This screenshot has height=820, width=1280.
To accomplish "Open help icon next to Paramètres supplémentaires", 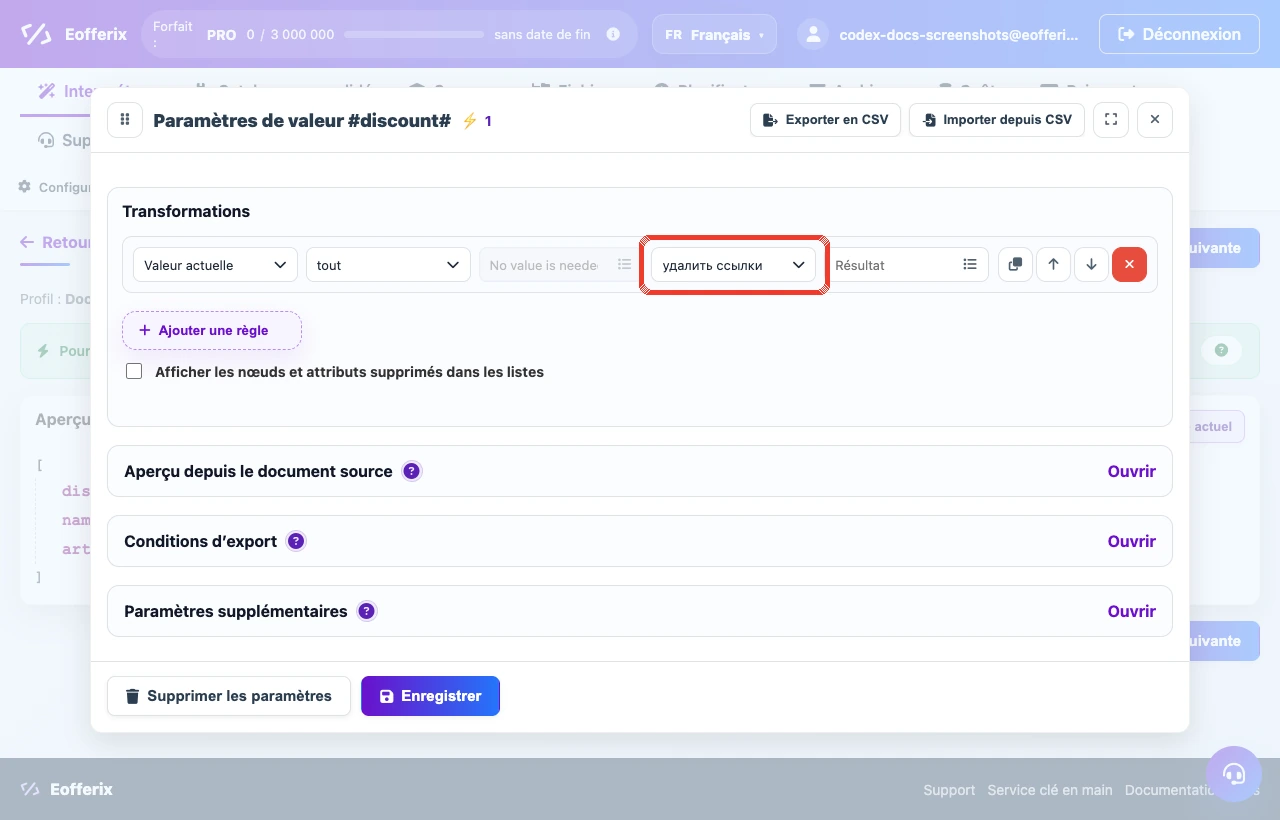I will (x=366, y=611).
